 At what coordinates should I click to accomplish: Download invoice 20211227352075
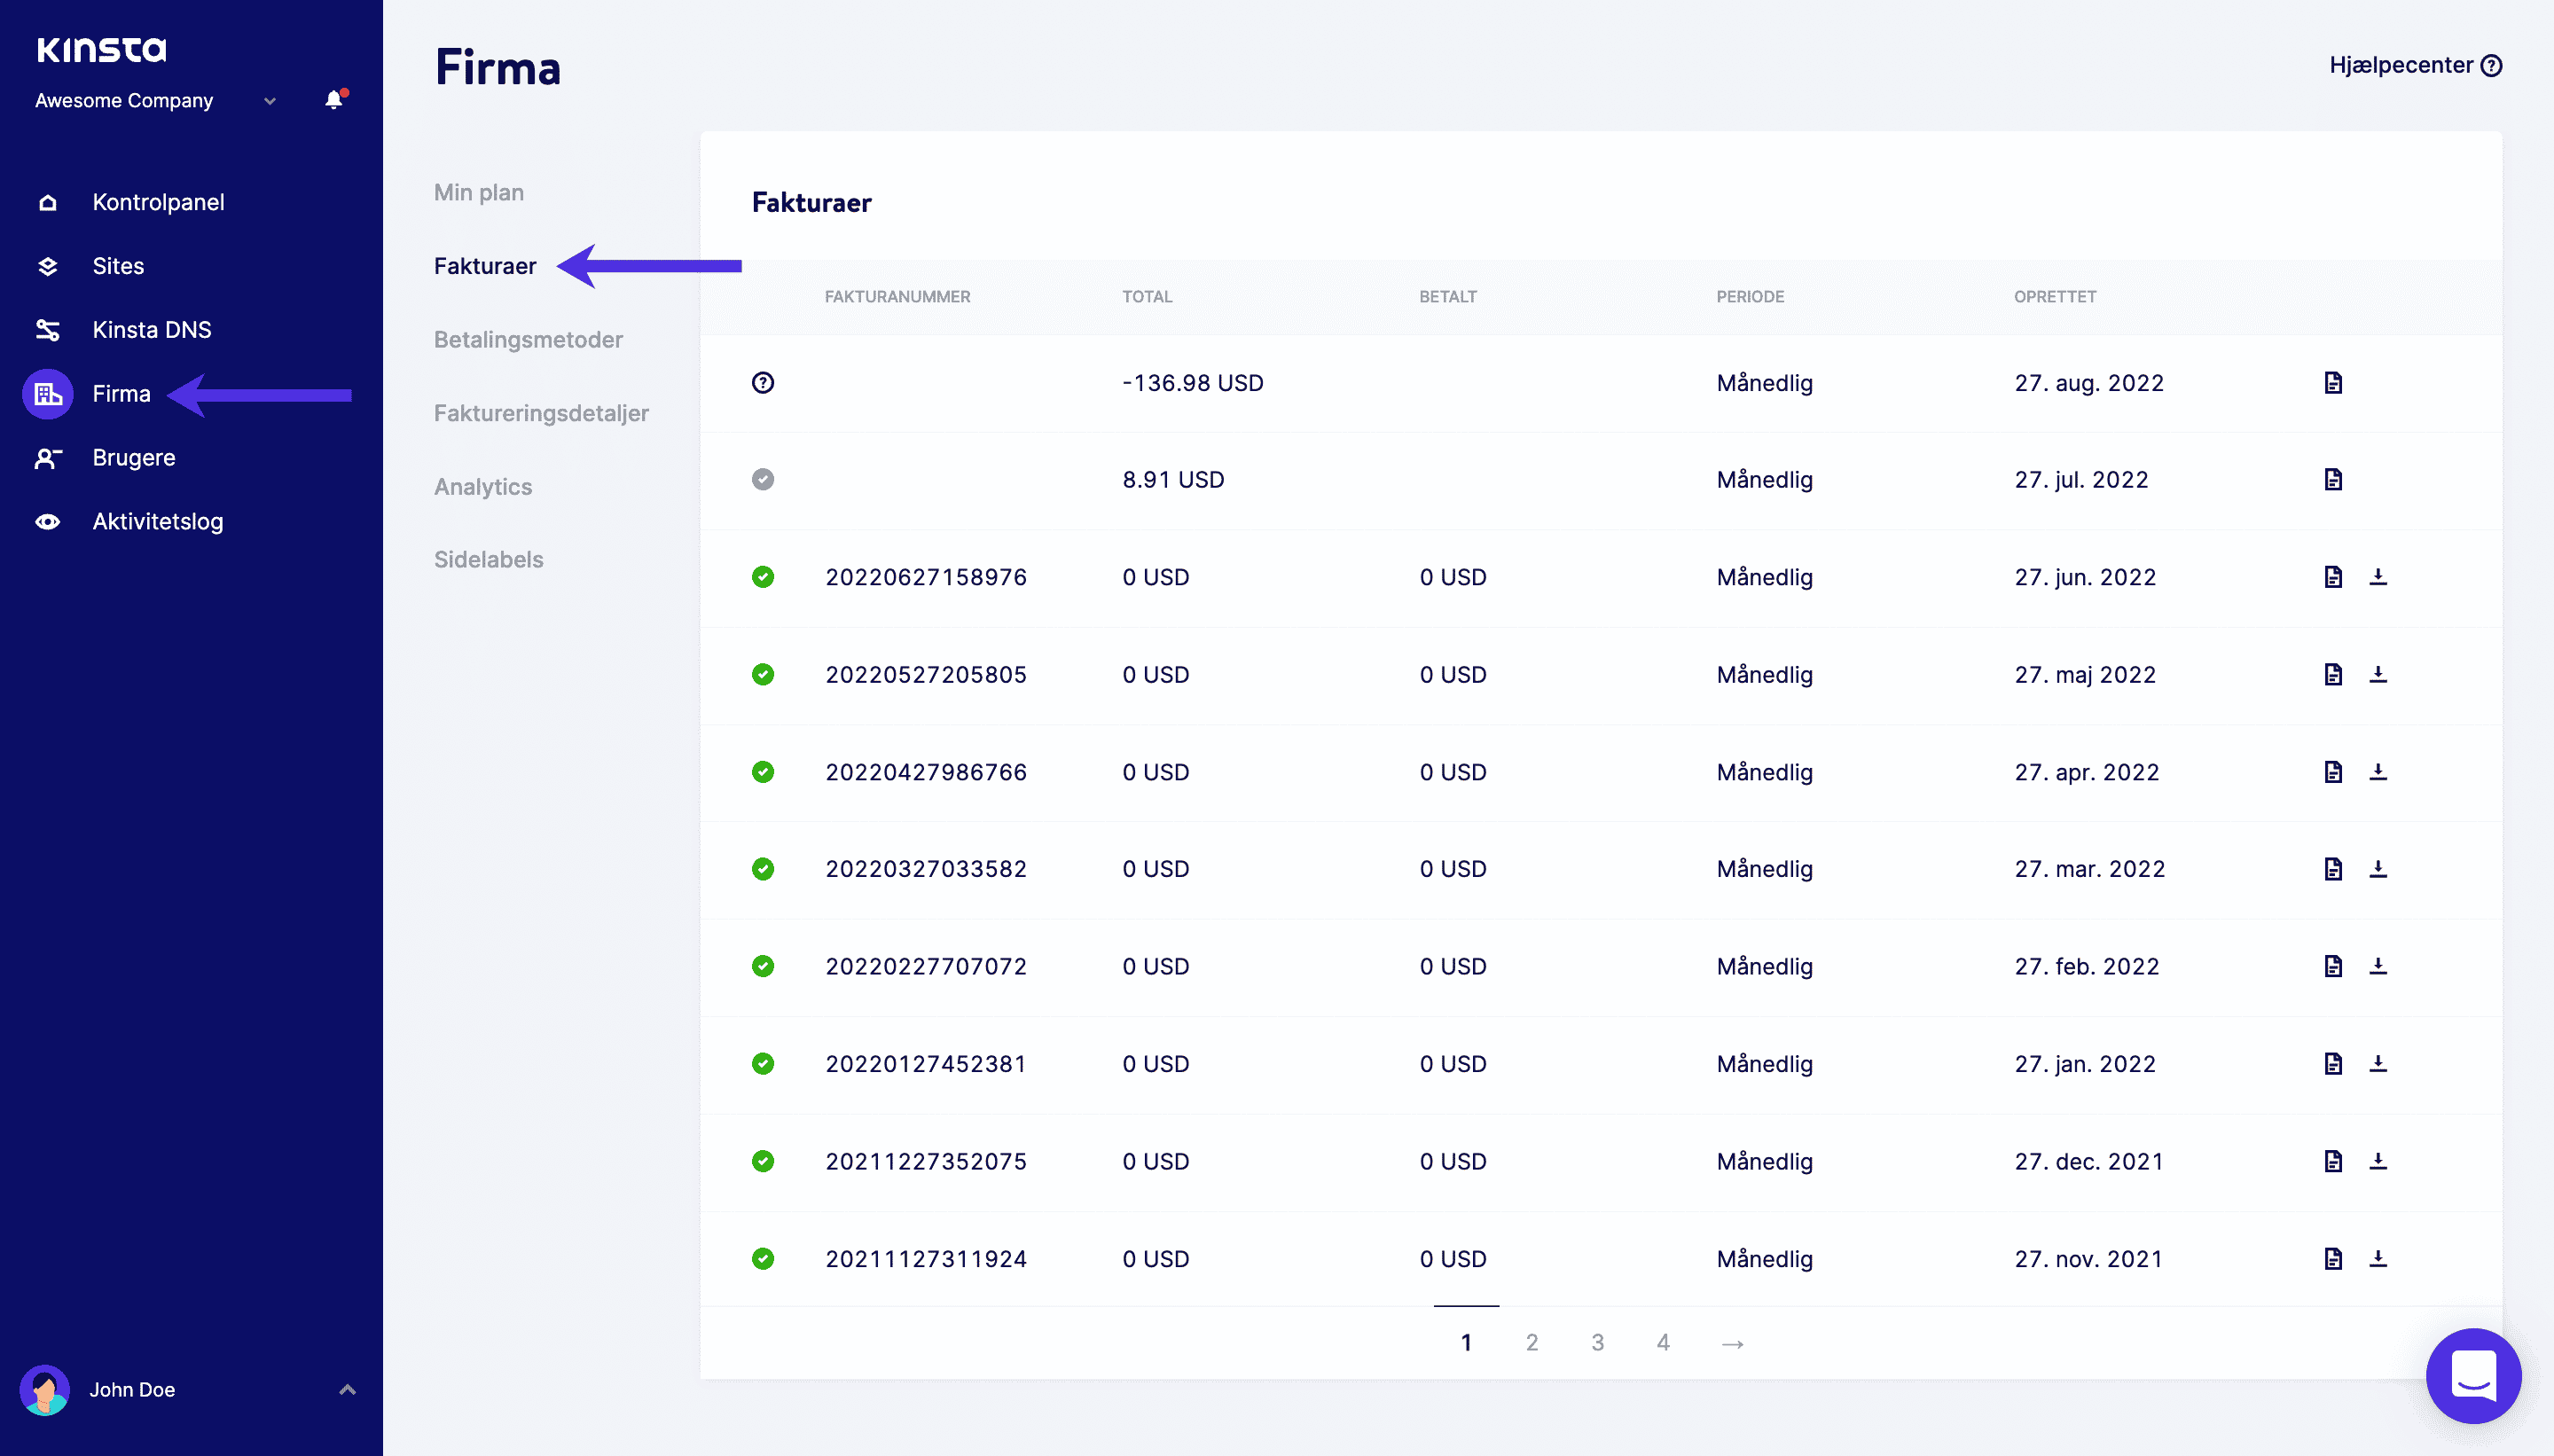pyautogui.click(x=2378, y=1161)
